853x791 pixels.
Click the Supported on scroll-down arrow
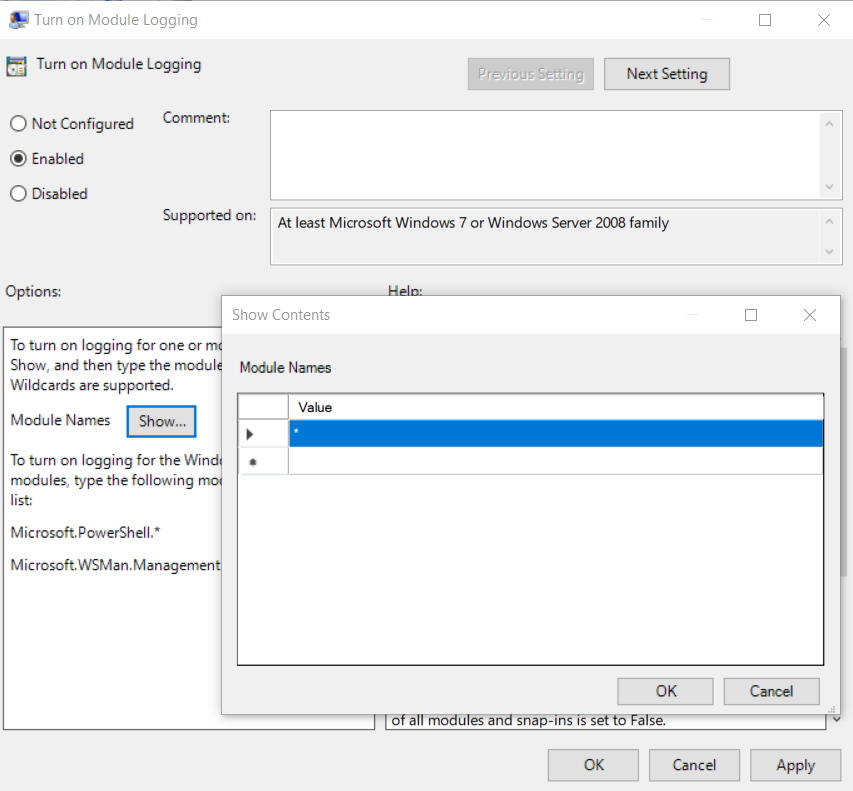(x=830, y=251)
